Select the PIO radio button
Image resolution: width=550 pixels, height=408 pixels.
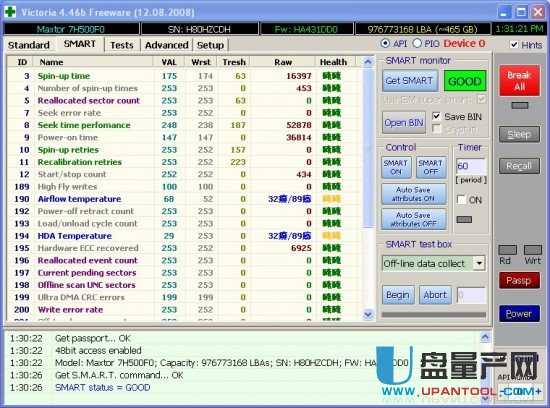click(417, 43)
